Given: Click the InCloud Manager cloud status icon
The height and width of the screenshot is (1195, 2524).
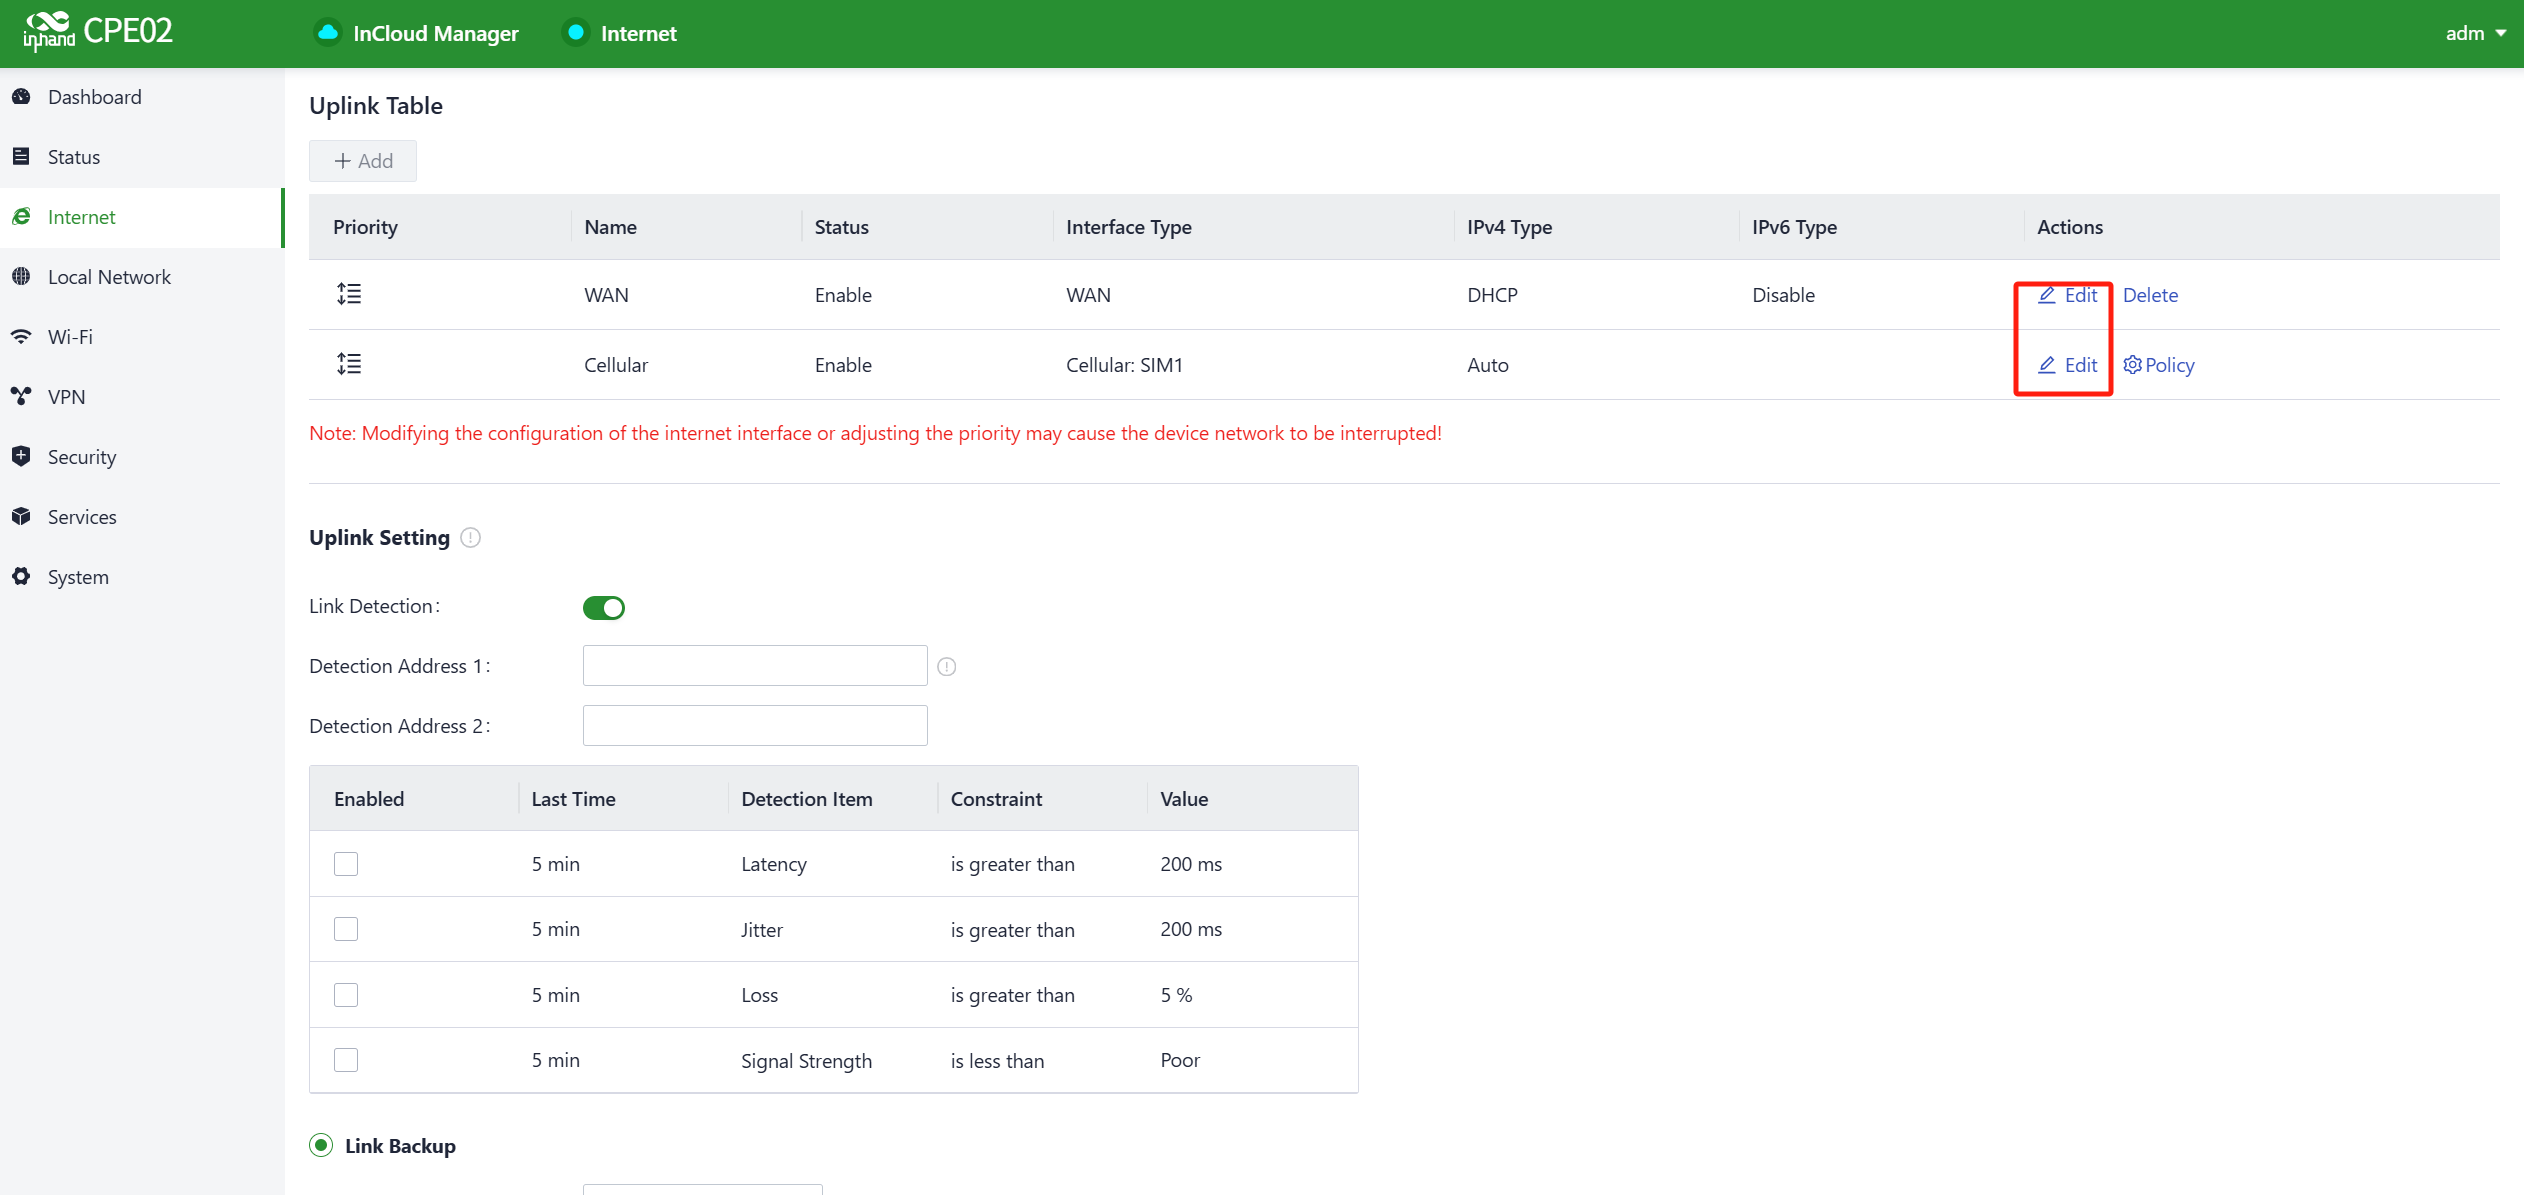Looking at the screenshot, I should (327, 33).
